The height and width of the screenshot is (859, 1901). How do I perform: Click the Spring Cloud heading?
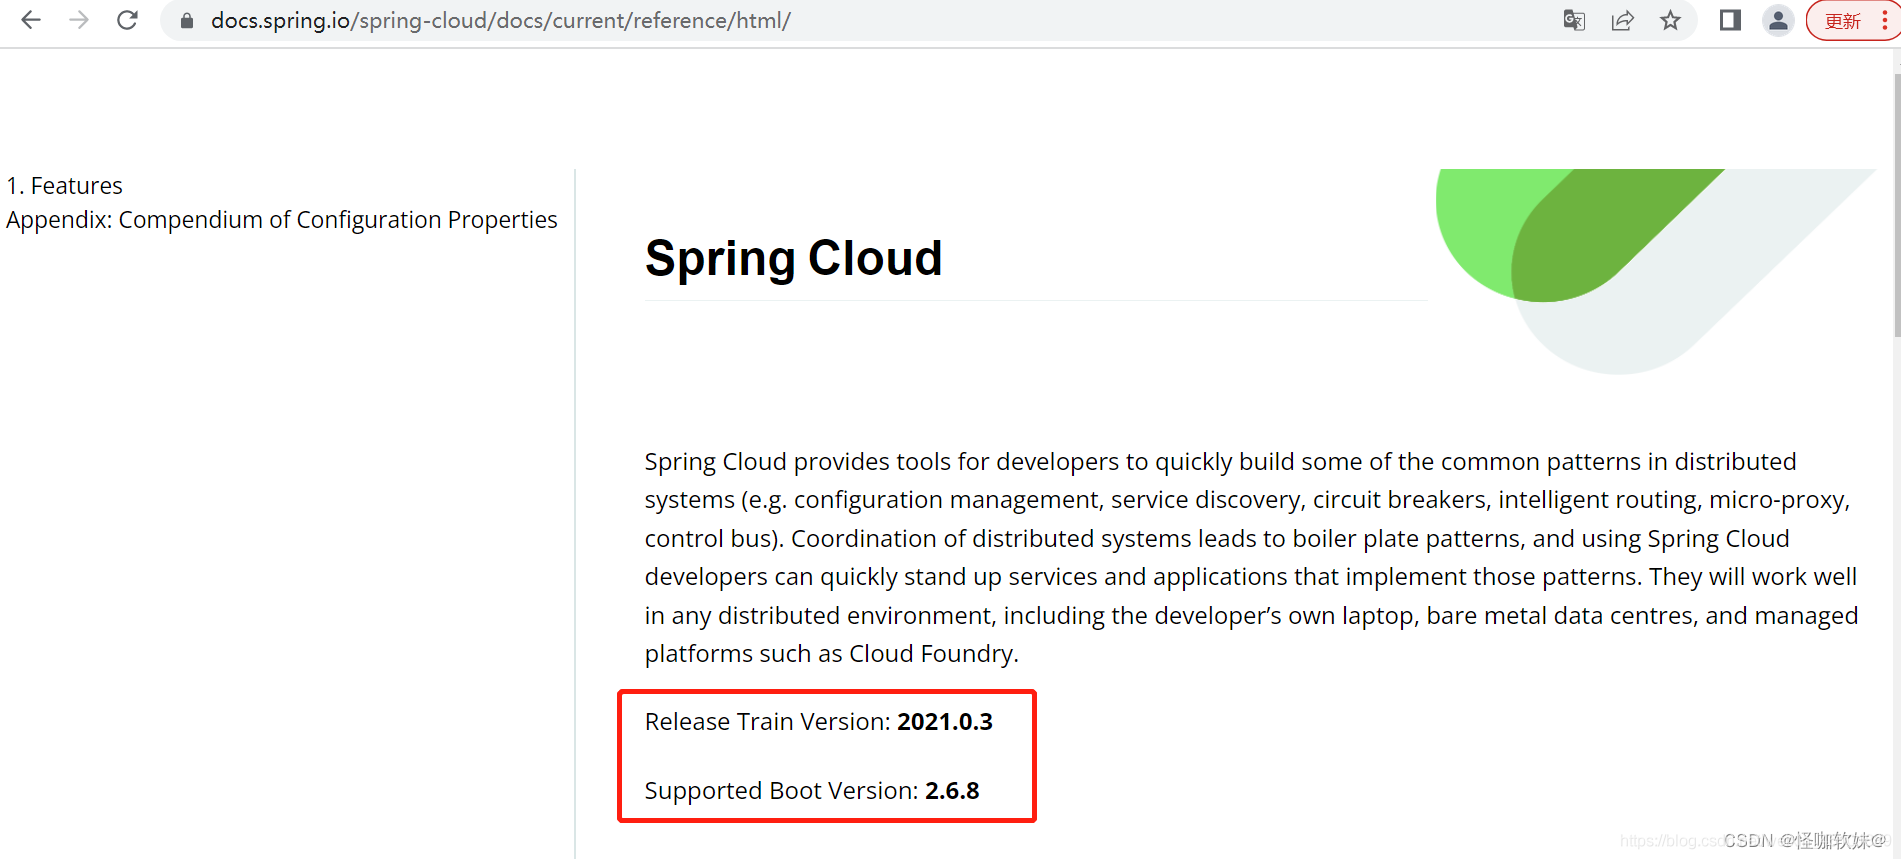click(x=793, y=258)
